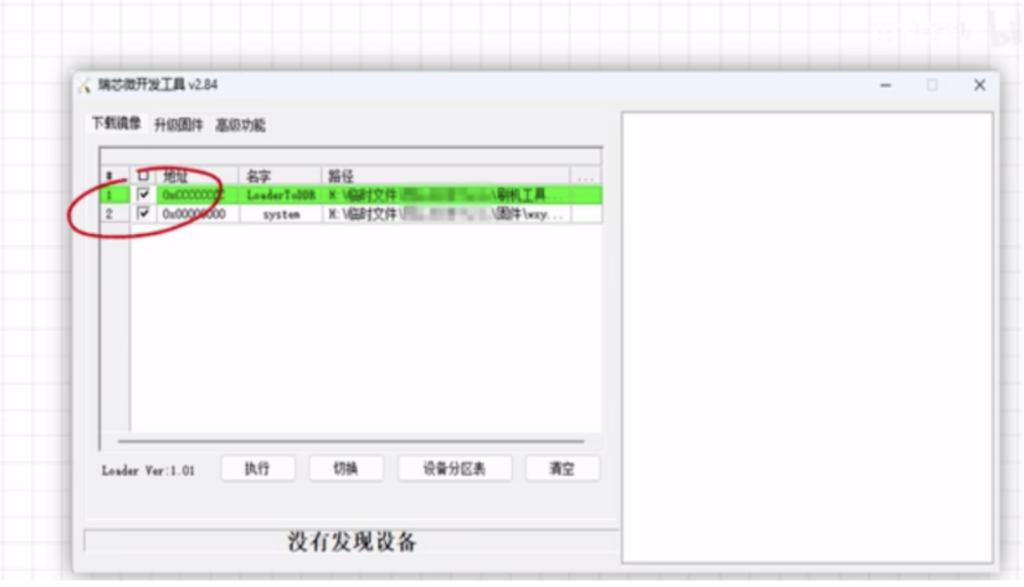Image resolution: width=1024 pixels, height=587 pixels.
Task: Select the system row path cell
Action: pyautogui.click(x=445, y=214)
